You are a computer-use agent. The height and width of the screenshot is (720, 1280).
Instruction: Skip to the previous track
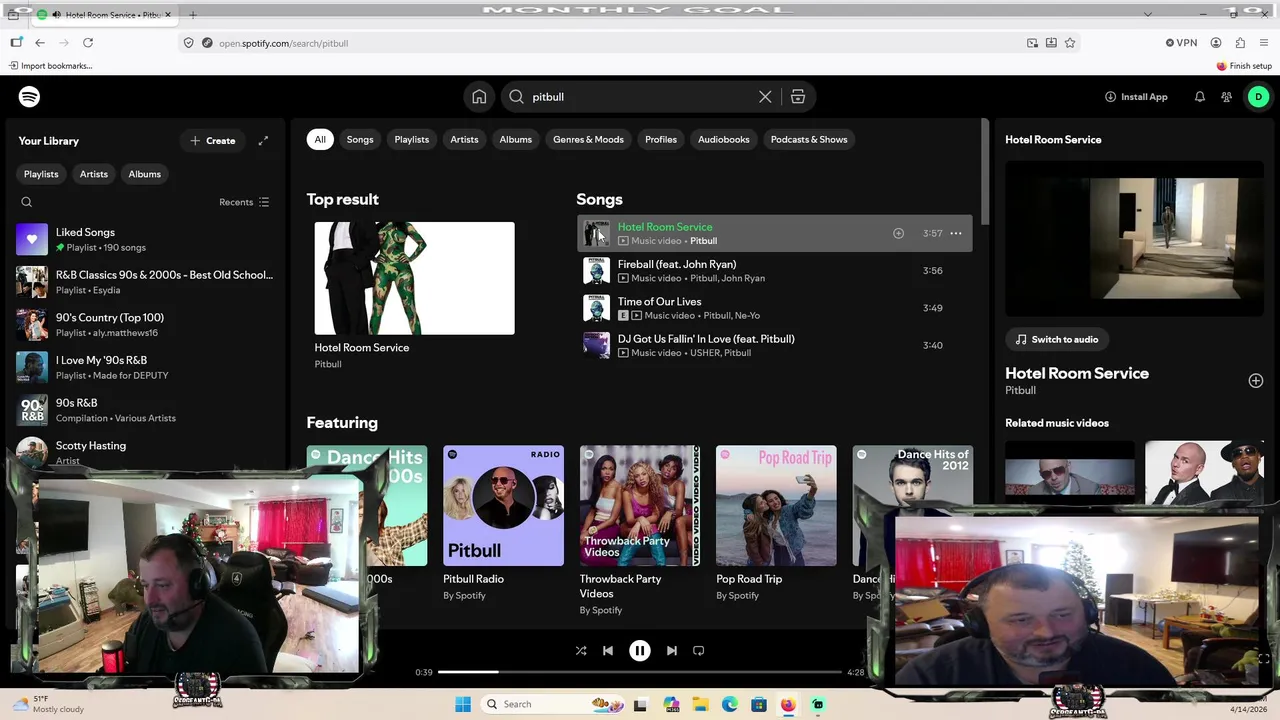tap(607, 651)
